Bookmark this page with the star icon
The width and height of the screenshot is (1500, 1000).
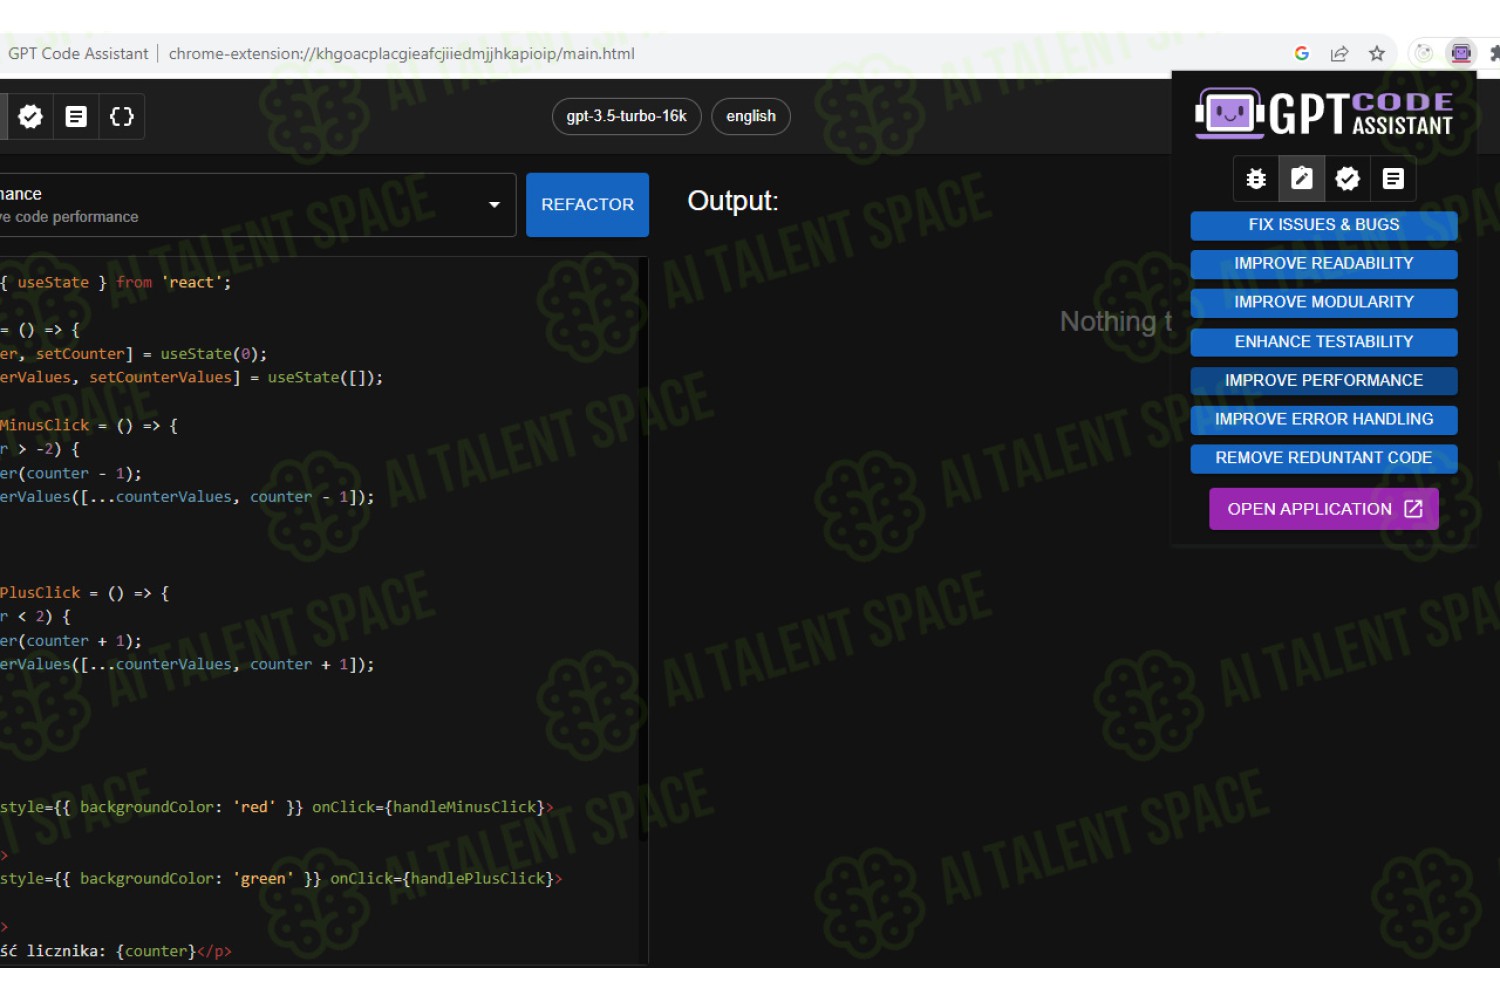[x=1377, y=54]
